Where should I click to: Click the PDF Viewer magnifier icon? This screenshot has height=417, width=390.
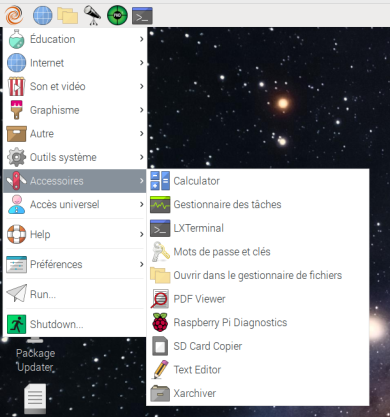pos(160,299)
